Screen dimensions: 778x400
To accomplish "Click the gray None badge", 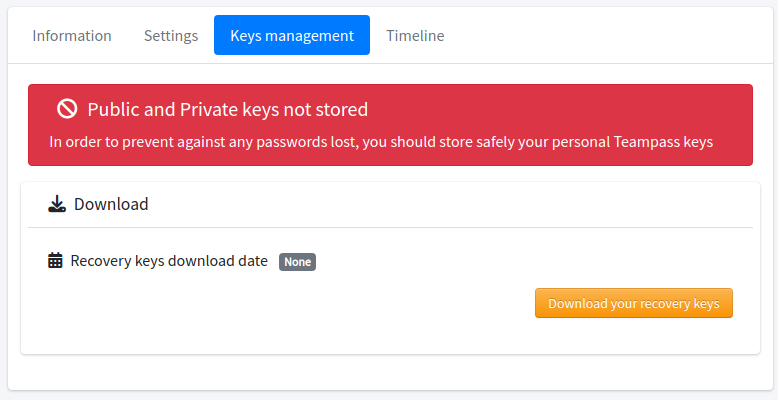I will tap(297, 262).
